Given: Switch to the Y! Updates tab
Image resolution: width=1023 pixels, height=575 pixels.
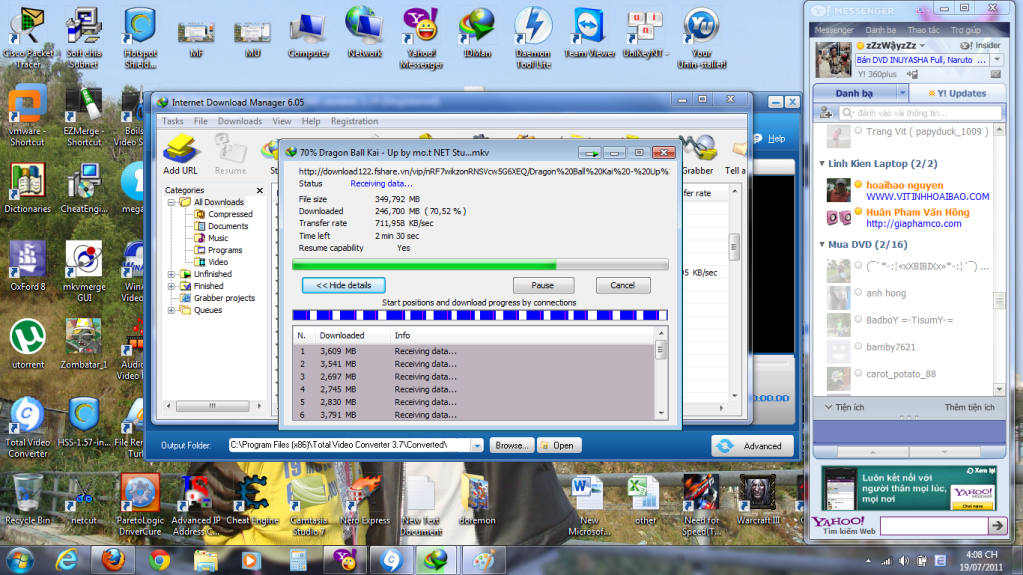Looking at the screenshot, I should coord(954,93).
